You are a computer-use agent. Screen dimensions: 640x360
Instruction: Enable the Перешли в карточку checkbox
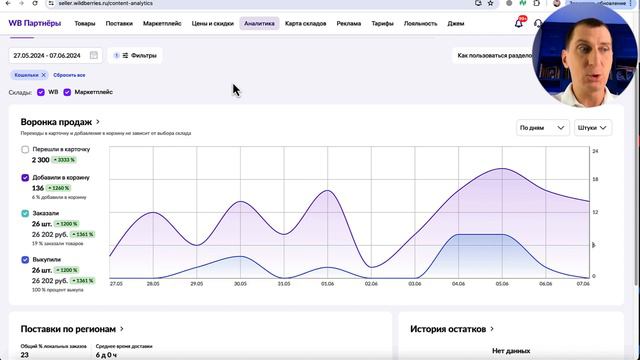click(x=25, y=149)
